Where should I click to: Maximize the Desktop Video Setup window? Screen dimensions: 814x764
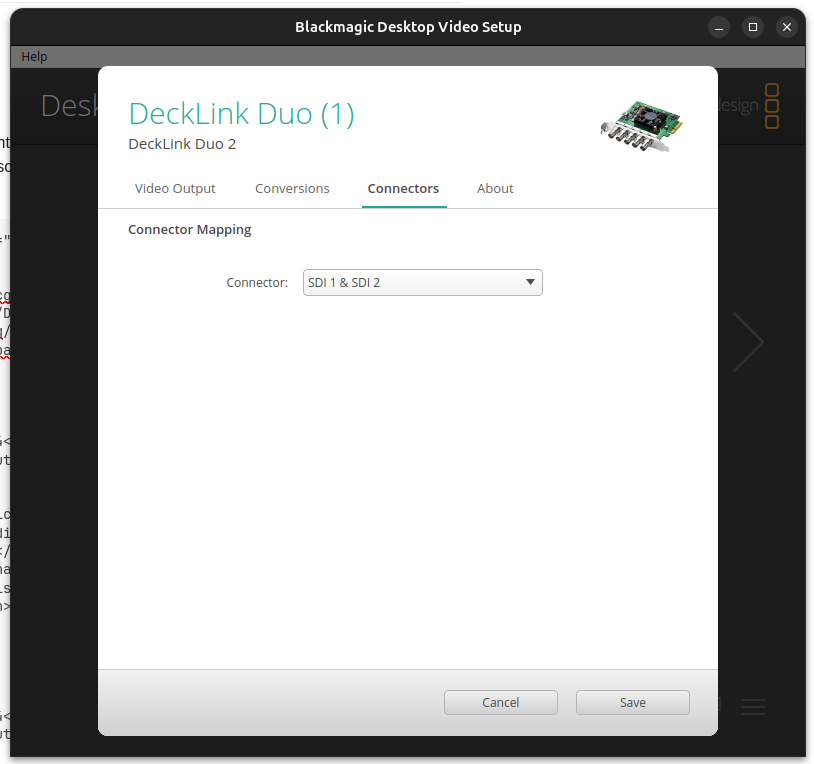(753, 27)
